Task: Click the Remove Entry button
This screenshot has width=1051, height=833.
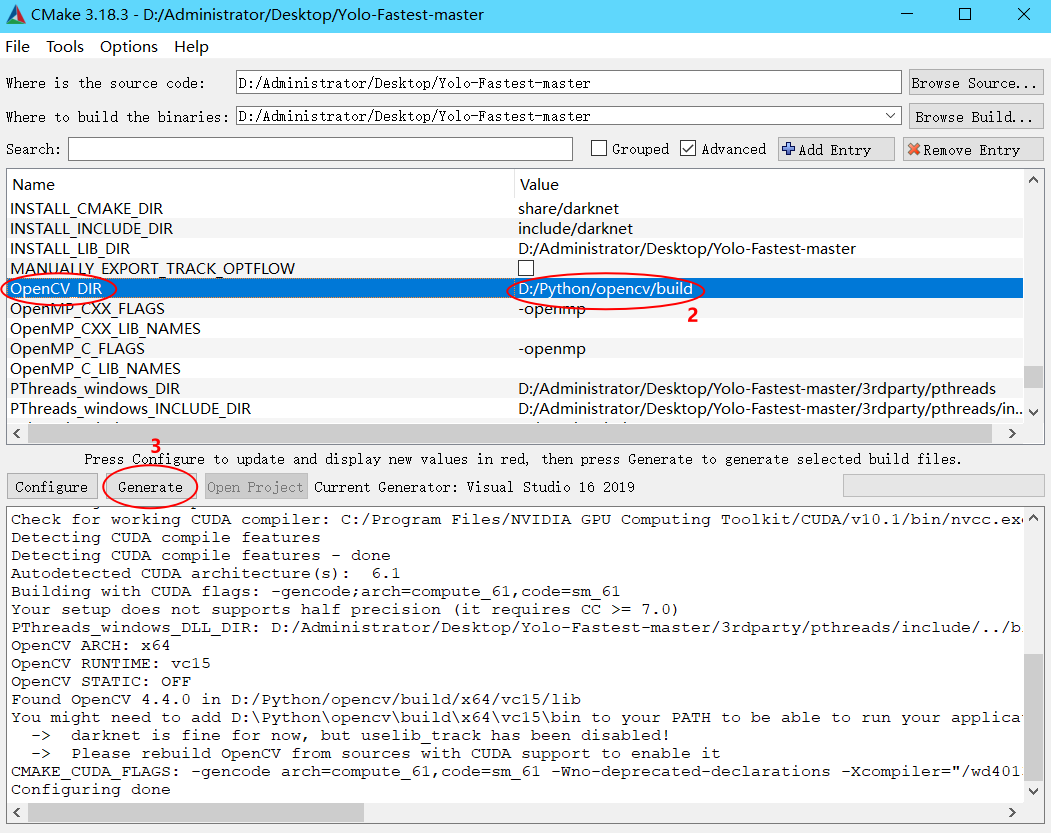Action: pyautogui.click(x=973, y=149)
